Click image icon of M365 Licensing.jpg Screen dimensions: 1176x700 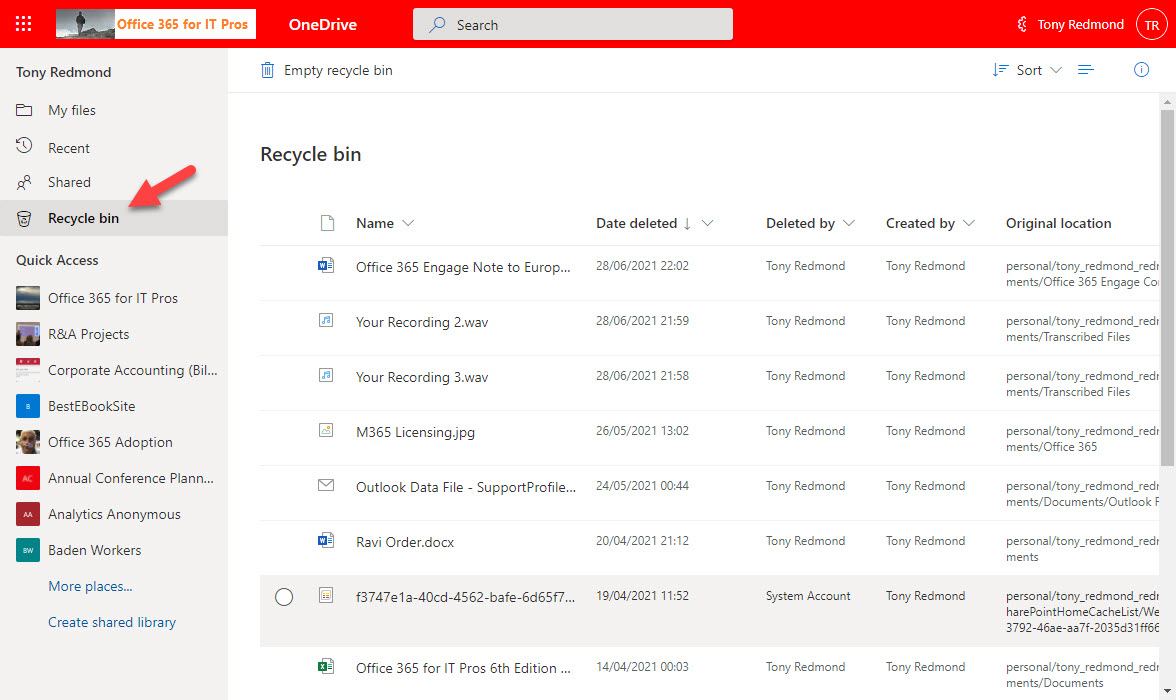click(x=326, y=430)
